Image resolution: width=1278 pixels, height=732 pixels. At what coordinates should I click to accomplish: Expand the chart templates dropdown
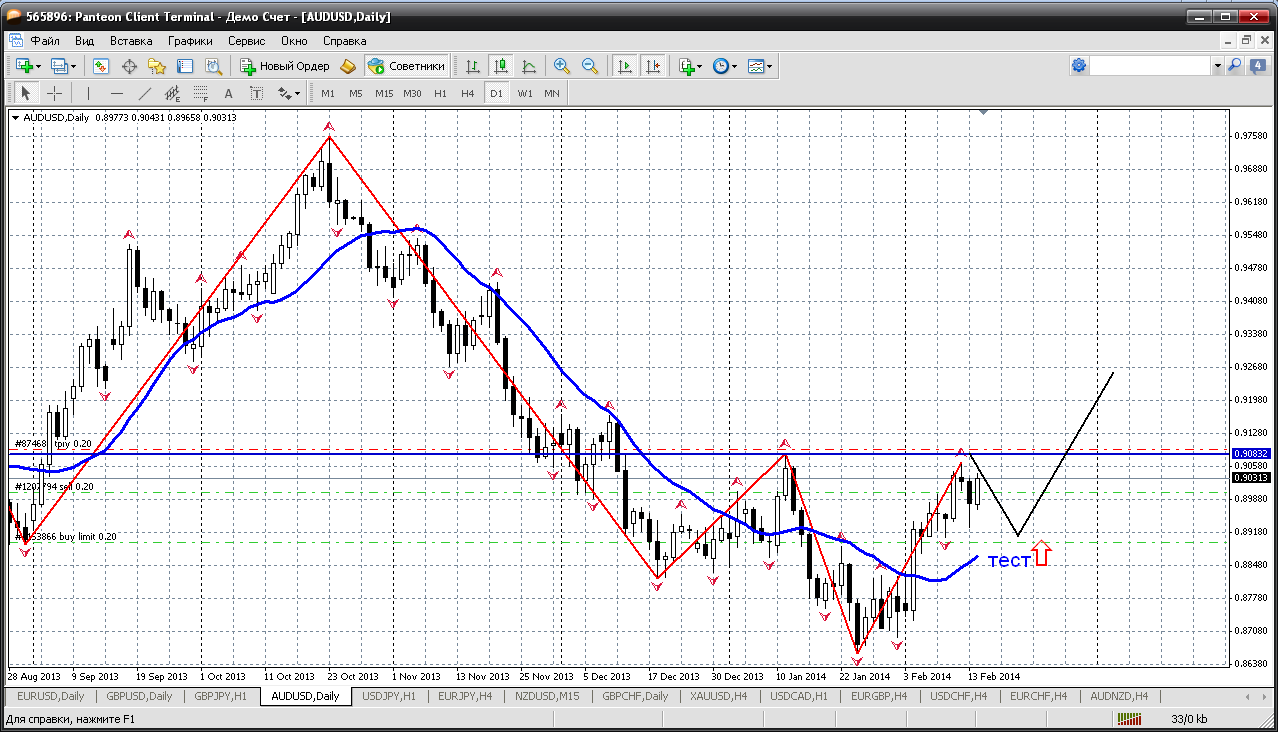point(770,66)
